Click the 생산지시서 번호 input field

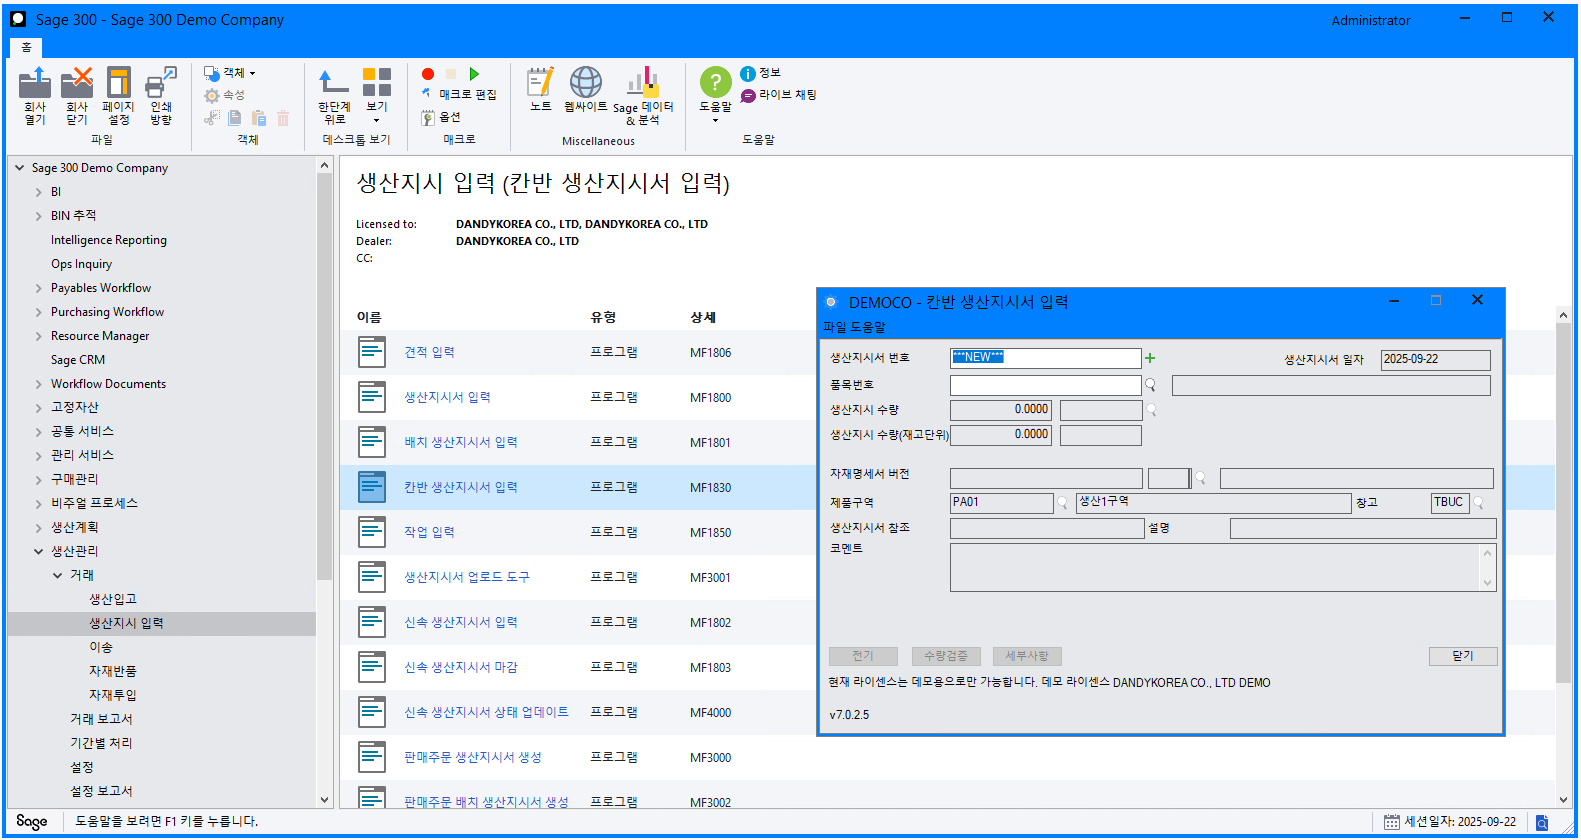1045,358
